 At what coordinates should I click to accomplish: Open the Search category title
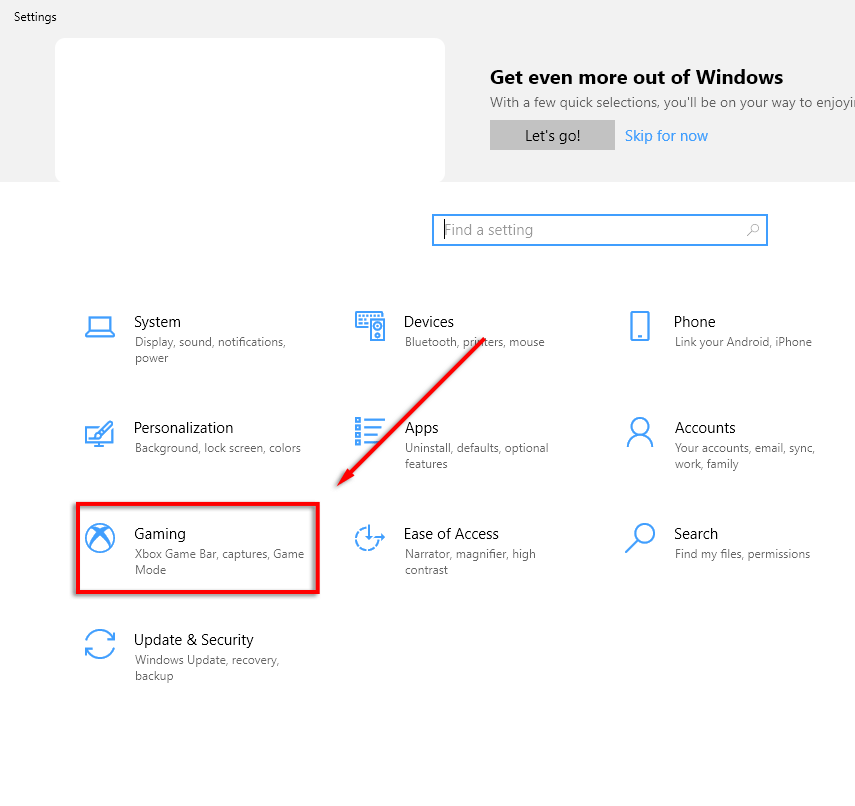point(696,533)
